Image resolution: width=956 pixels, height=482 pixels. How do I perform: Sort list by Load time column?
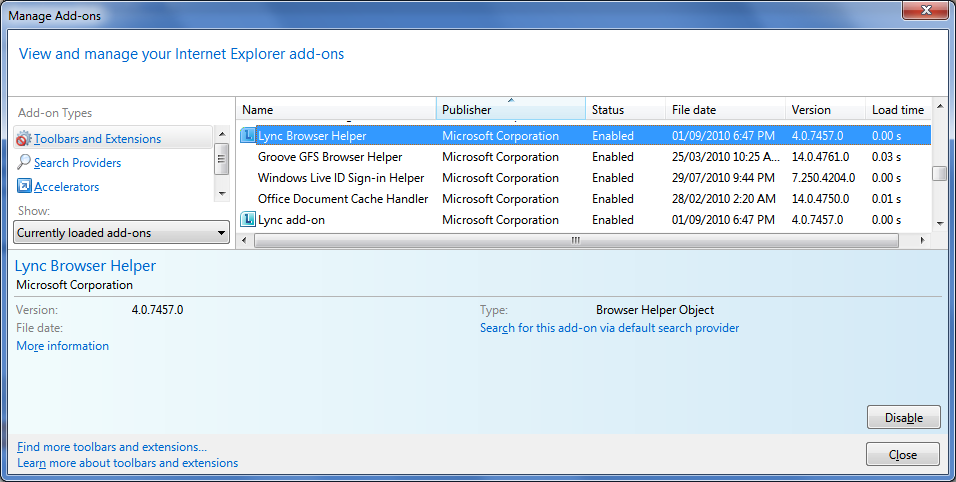pyautogui.click(x=898, y=110)
